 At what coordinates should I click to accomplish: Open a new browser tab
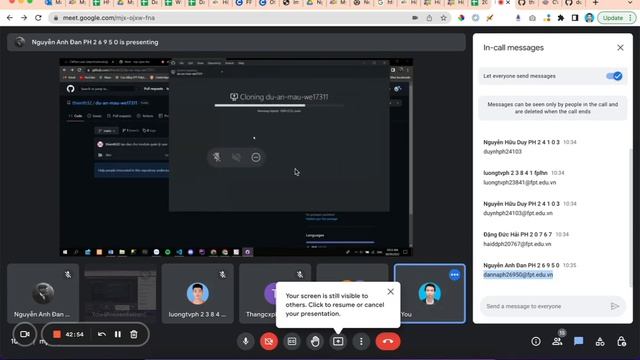[x=596, y=3]
